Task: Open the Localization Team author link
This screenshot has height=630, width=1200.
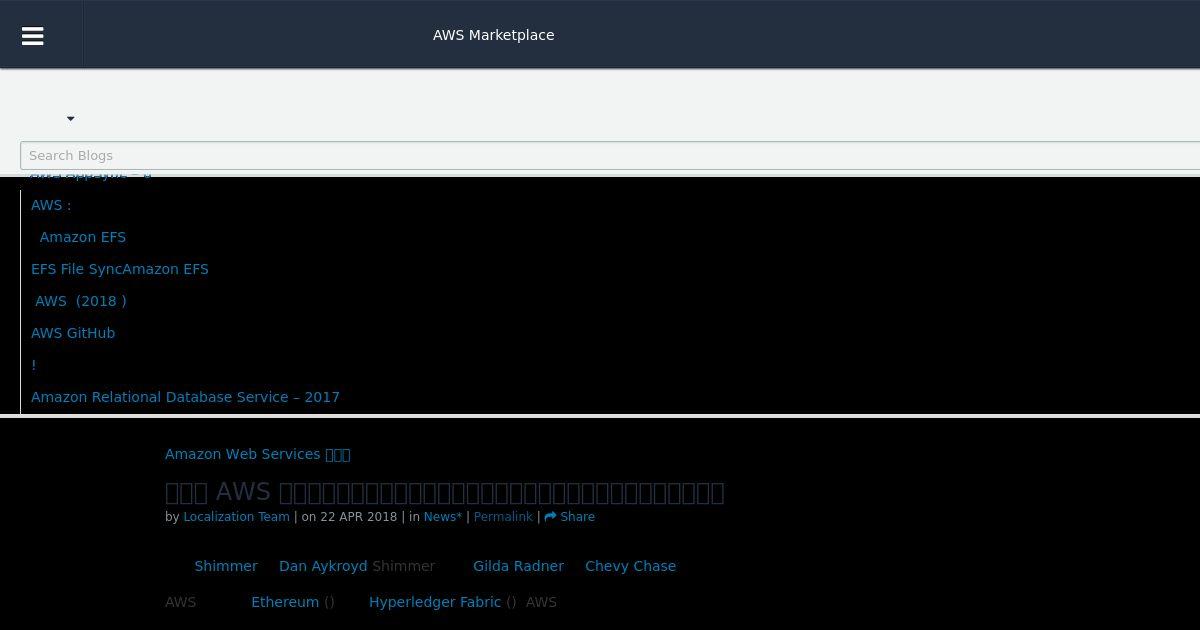Action: click(236, 517)
